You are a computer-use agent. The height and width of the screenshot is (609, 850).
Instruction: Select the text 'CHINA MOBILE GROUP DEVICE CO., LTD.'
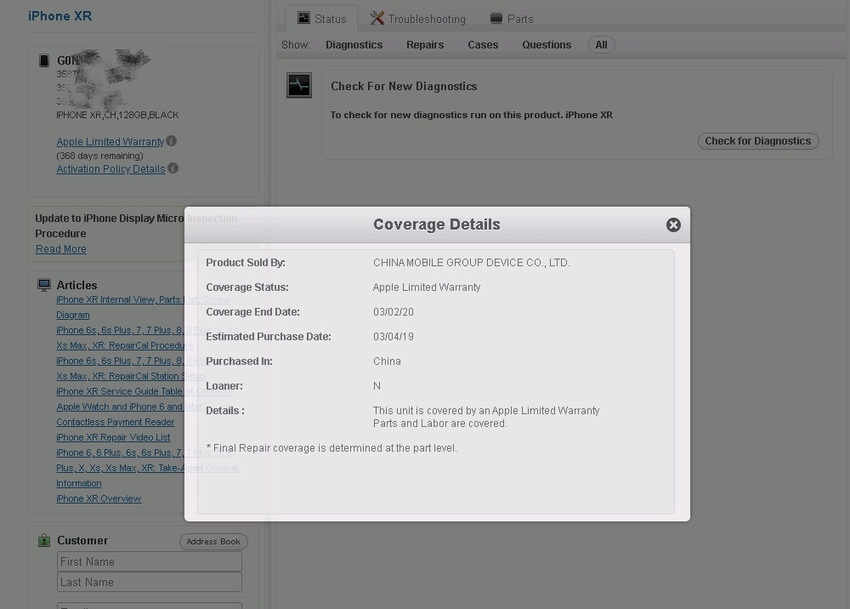coord(471,262)
